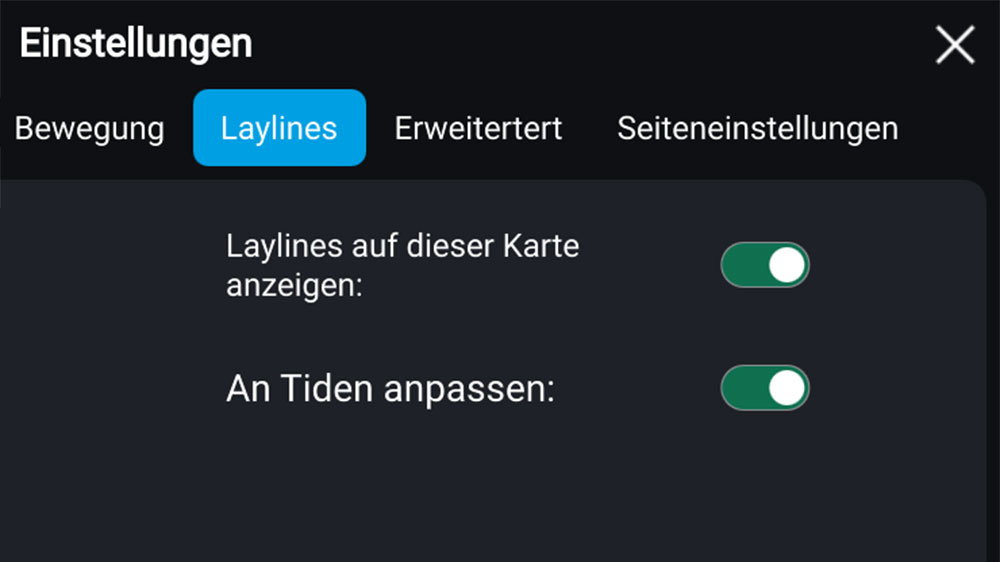
Task: Click the white knob of Tiden anpassen toggle
Action: point(788,388)
